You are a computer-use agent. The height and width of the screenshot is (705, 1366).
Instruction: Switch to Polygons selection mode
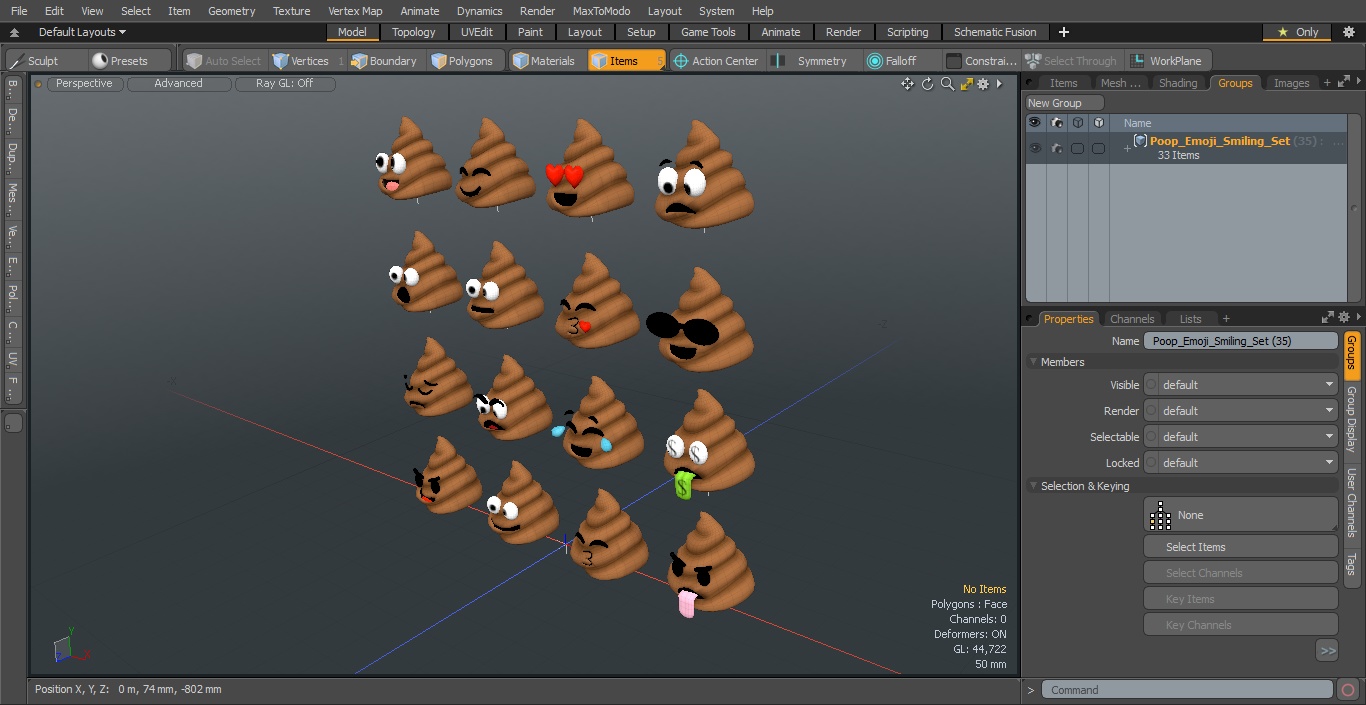click(x=463, y=61)
